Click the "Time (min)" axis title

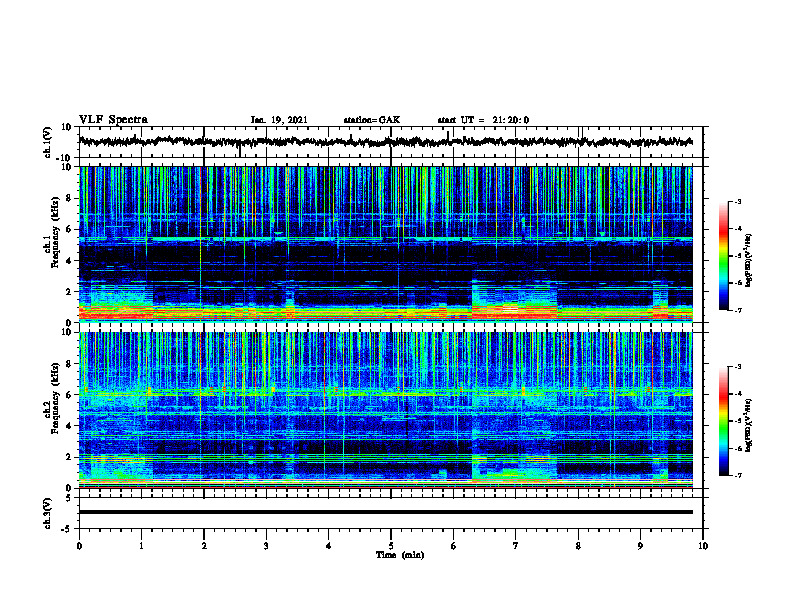point(400,555)
